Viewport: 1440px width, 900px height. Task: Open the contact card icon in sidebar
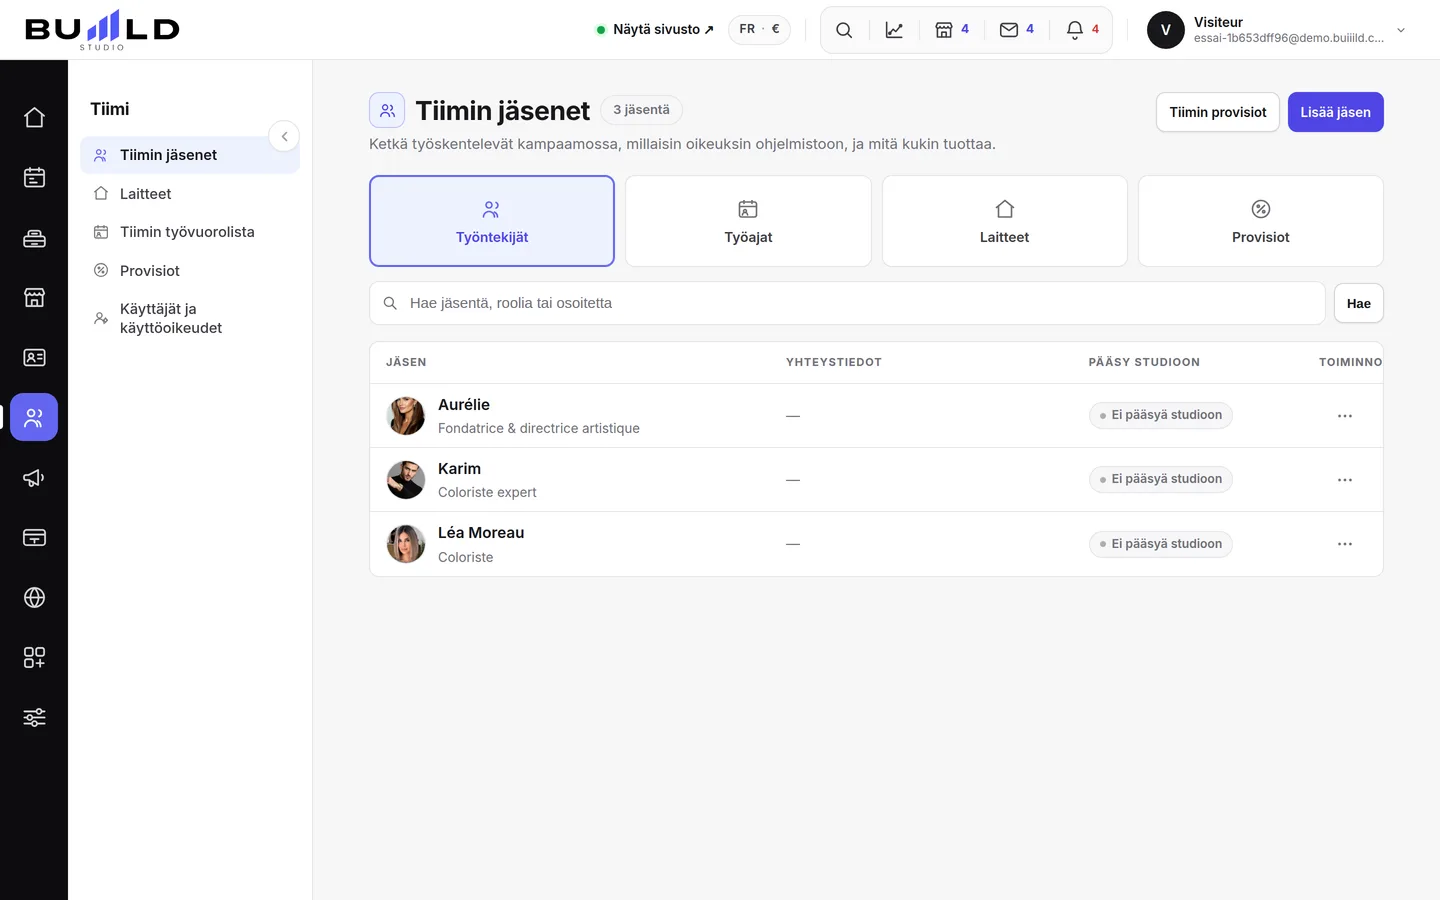tap(34, 357)
